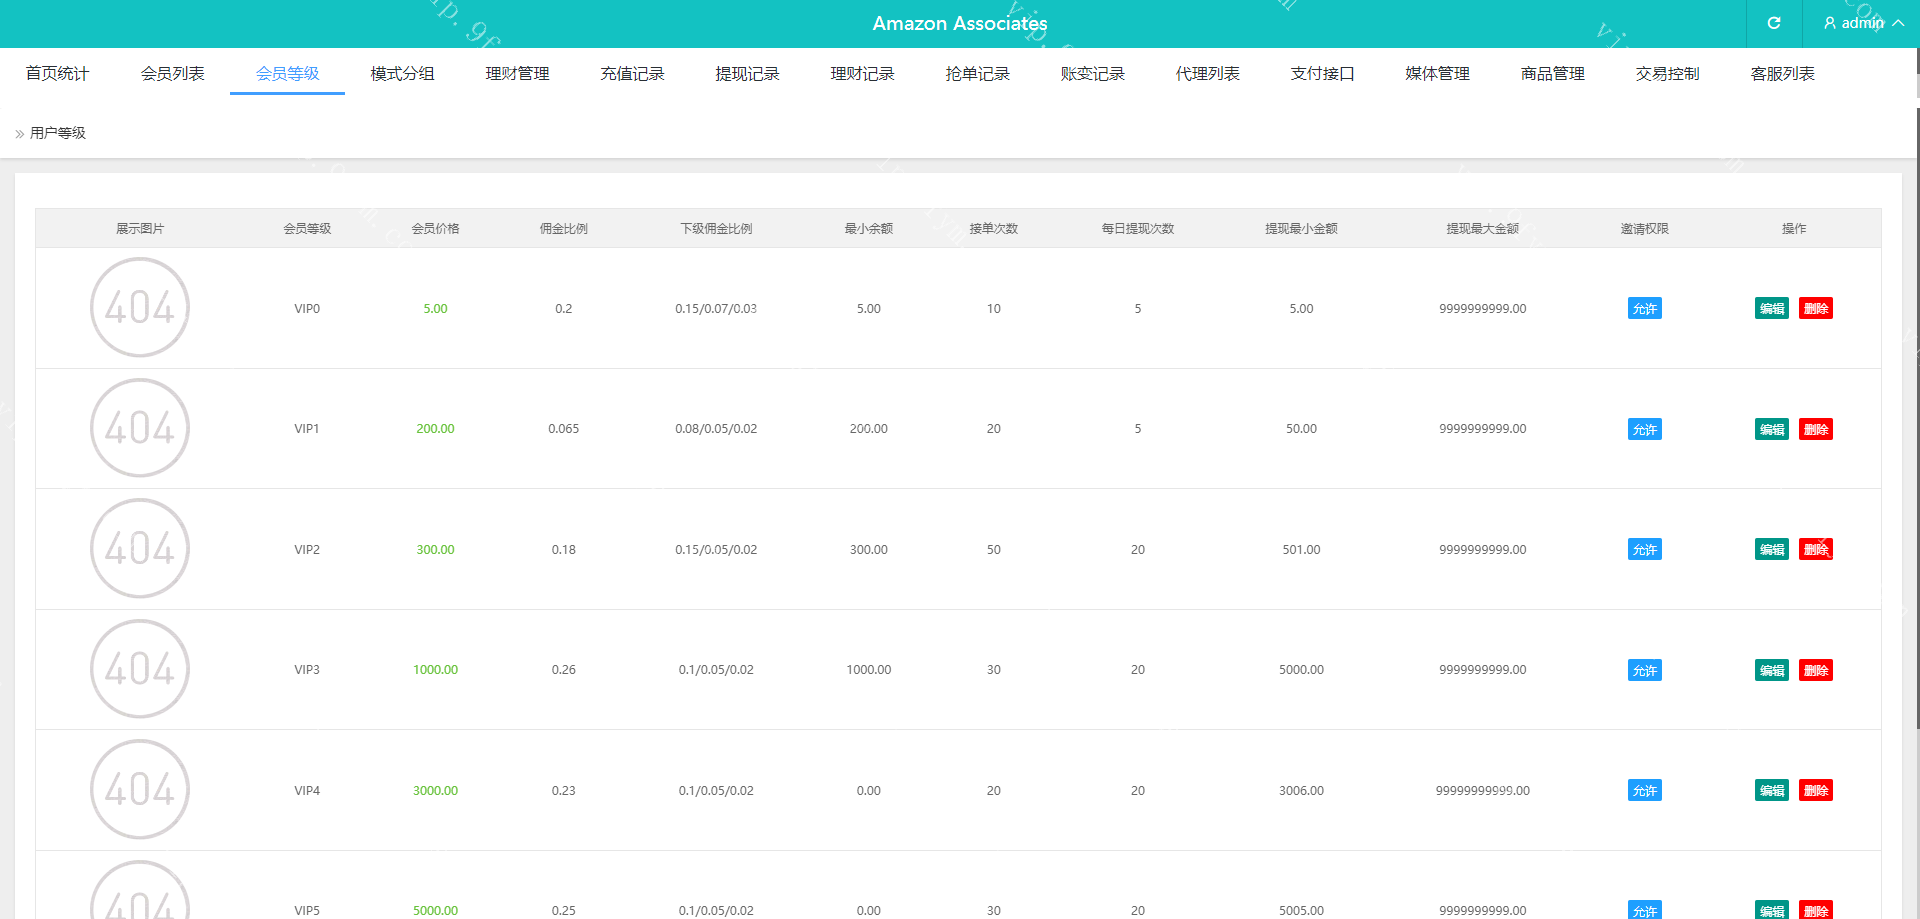Screen dimensions: 1920x919
Task: Click the refresh icon in top bar
Action: coord(1773,23)
